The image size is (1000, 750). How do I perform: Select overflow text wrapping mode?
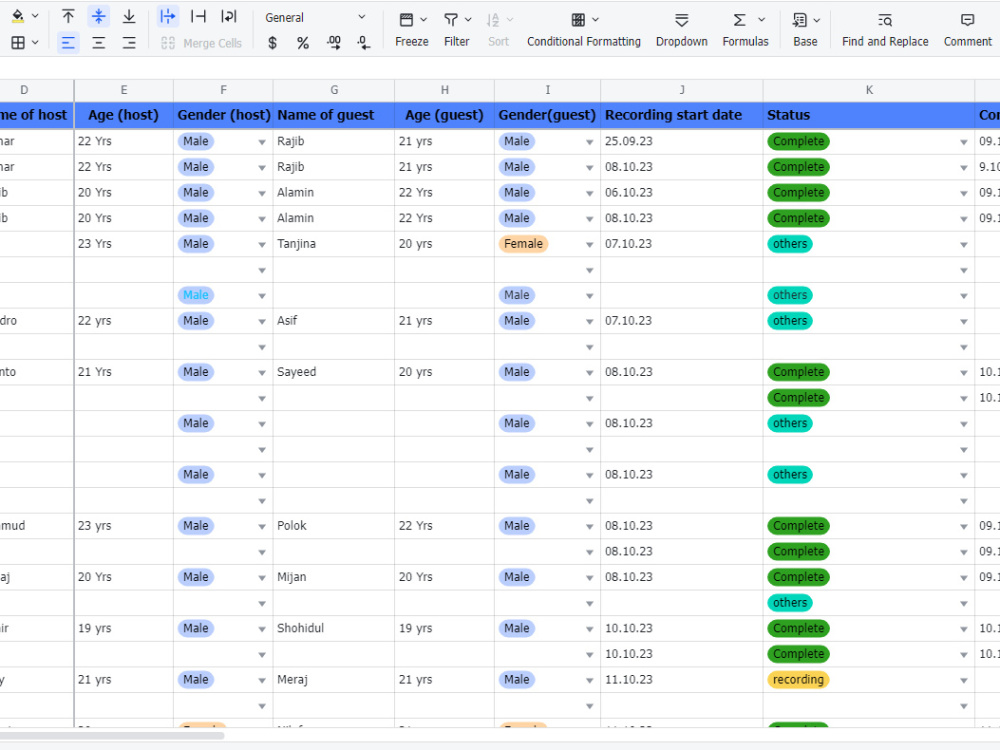(168, 17)
